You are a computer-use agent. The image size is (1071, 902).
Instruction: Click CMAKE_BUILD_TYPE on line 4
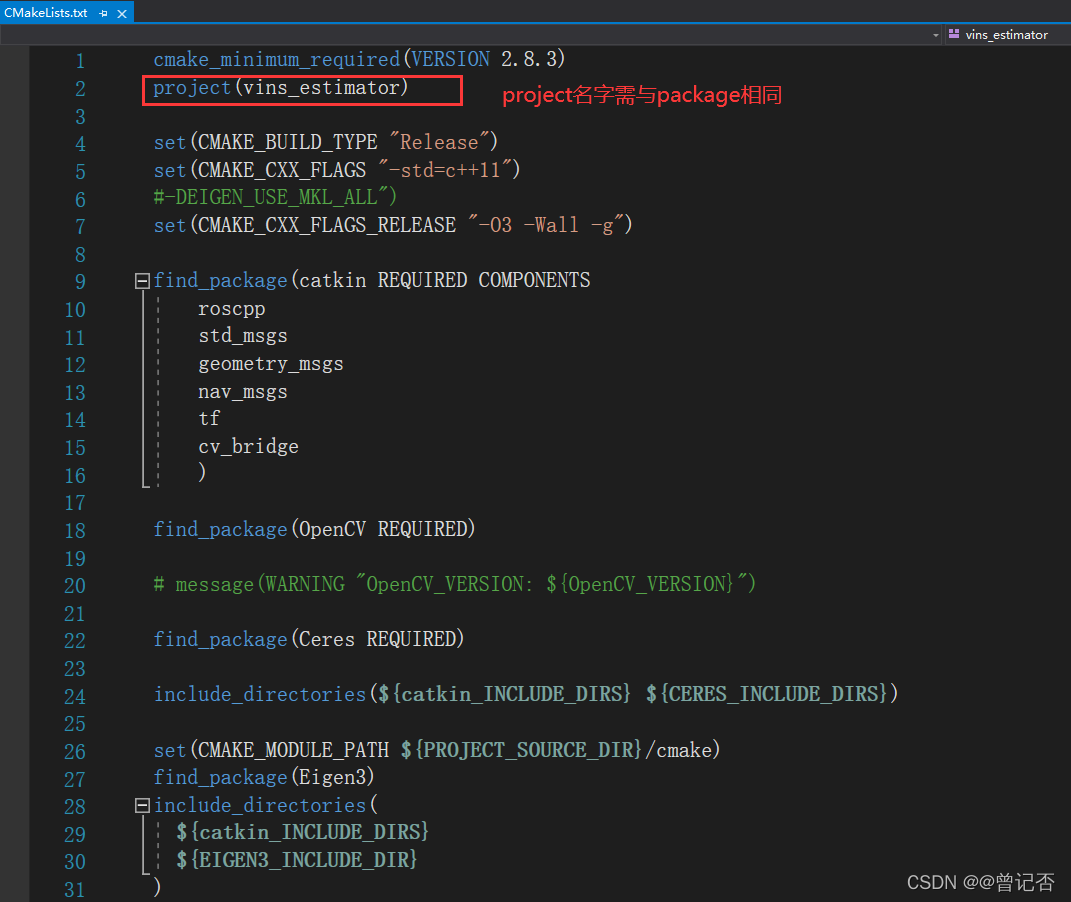point(288,142)
